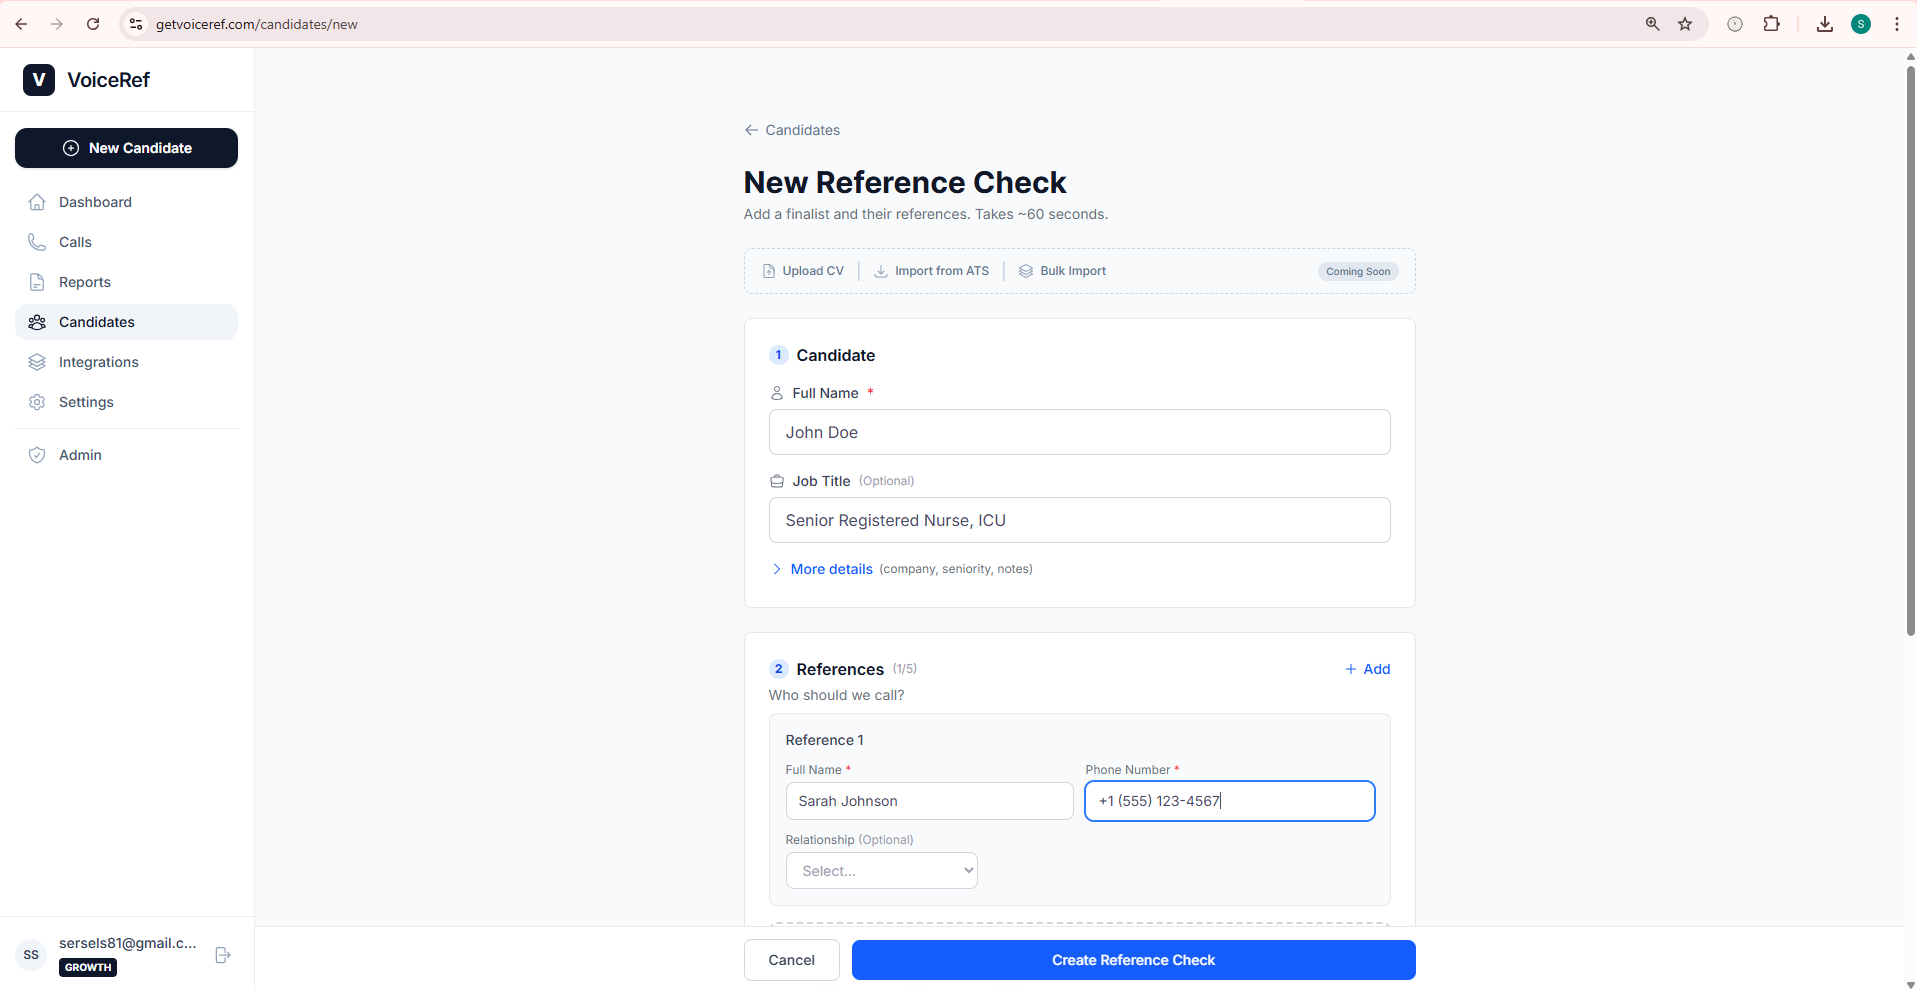Image resolution: width=1917 pixels, height=990 pixels.
Task: Click the Bulk Import stack icon
Action: coord(1024,270)
